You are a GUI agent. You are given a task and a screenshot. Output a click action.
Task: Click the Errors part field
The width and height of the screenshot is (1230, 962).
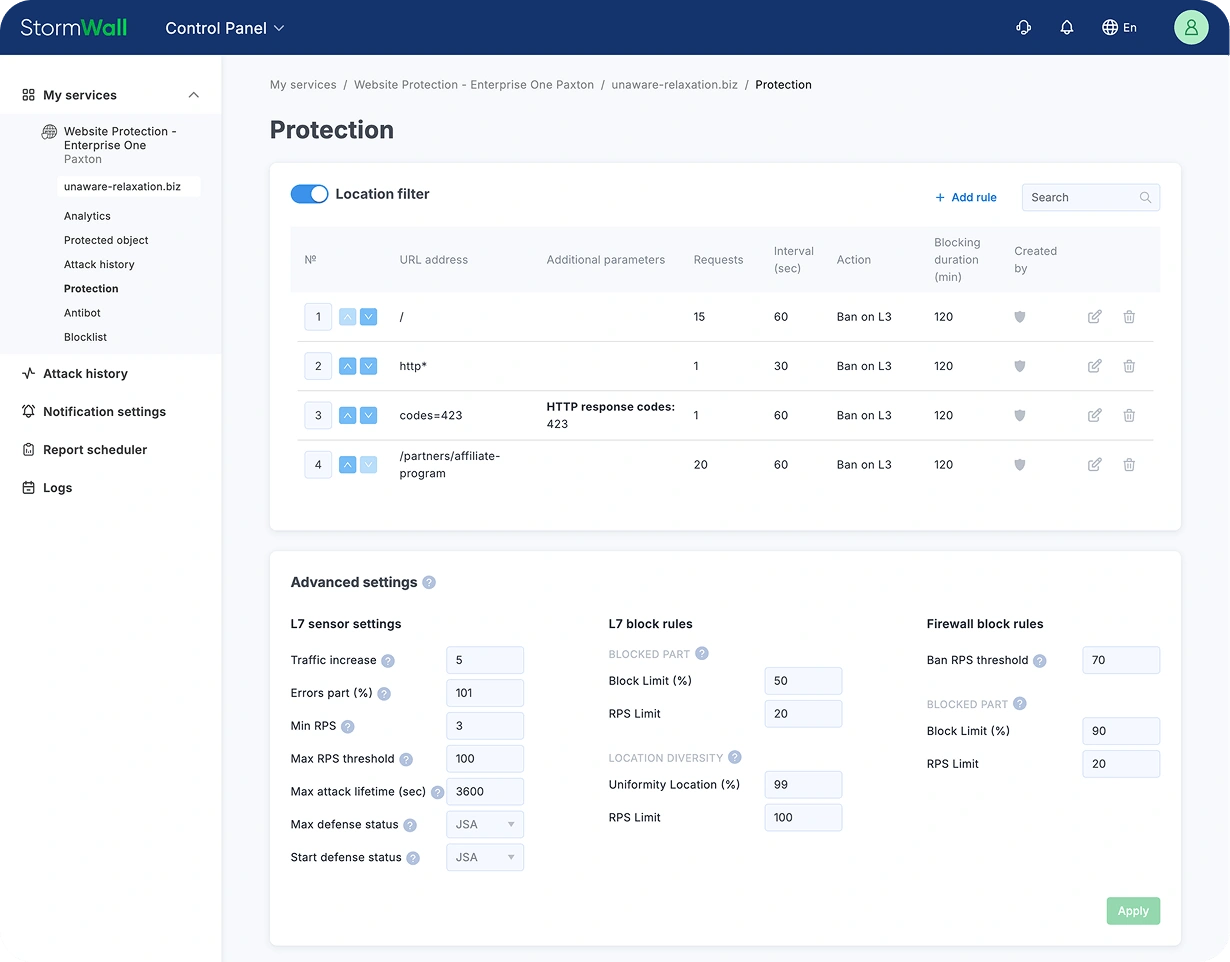coord(485,693)
